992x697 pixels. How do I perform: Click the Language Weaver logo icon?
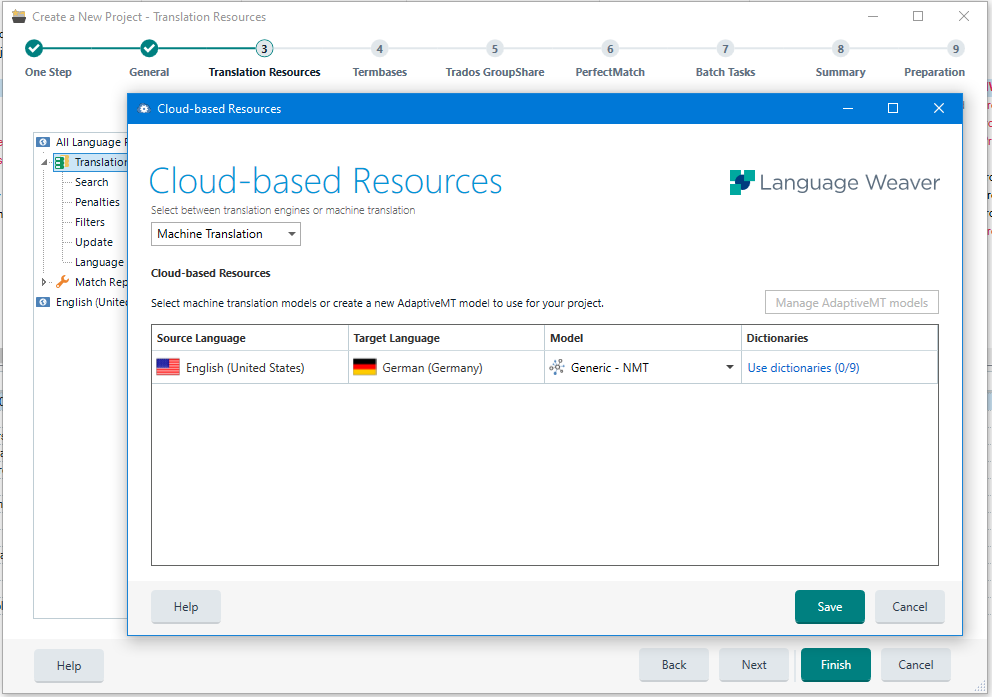[x=741, y=182]
